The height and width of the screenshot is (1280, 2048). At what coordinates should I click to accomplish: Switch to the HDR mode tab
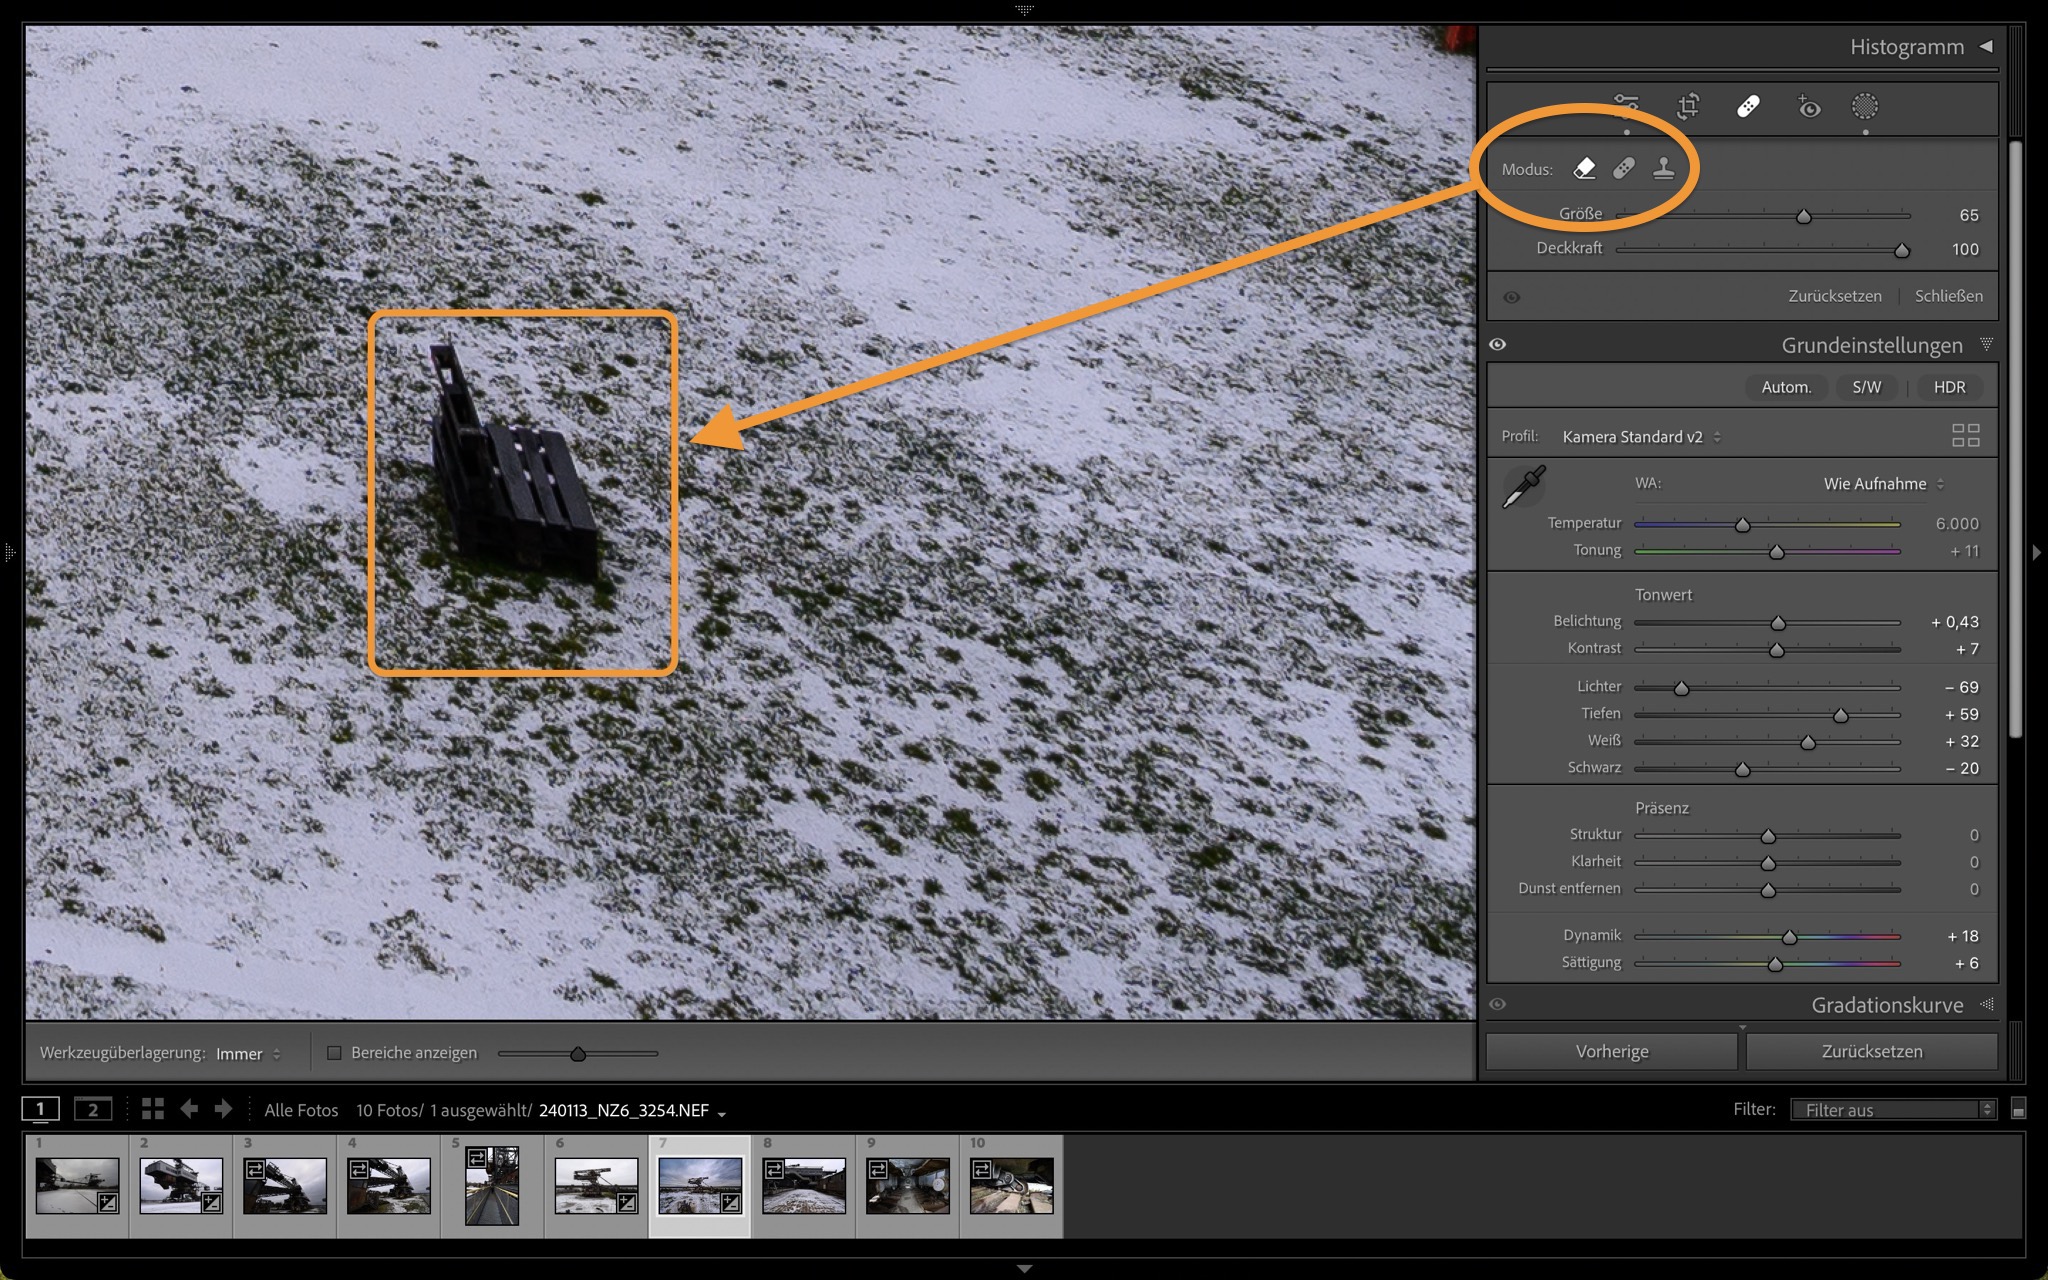[1949, 387]
